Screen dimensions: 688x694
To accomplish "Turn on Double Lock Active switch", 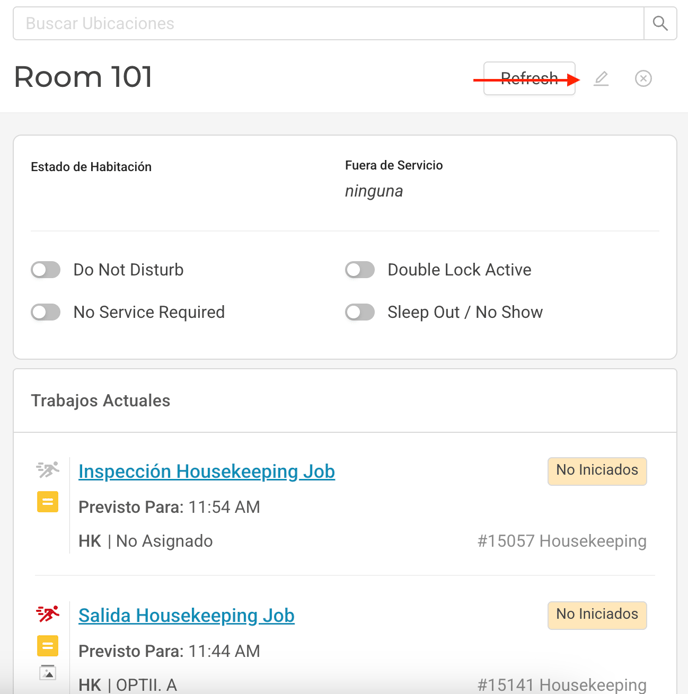I will 360,270.
